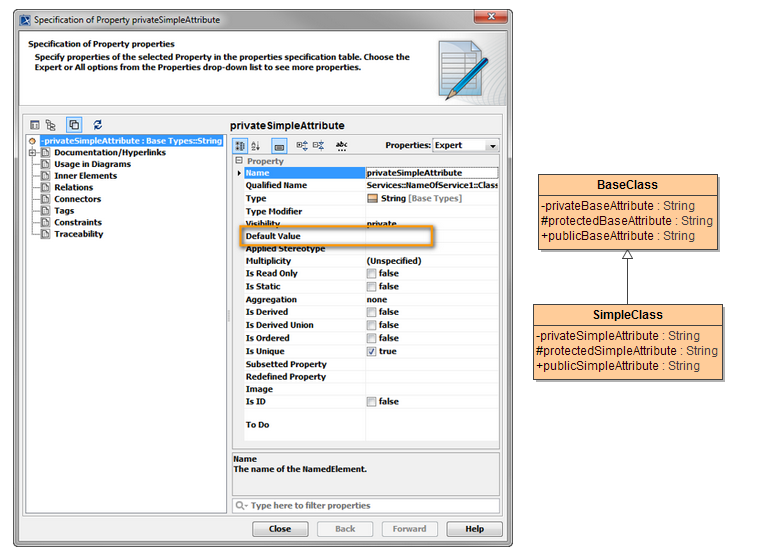Select BaseClass header in diagram
This screenshot has width=779, height=558.
pyautogui.click(x=627, y=185)
